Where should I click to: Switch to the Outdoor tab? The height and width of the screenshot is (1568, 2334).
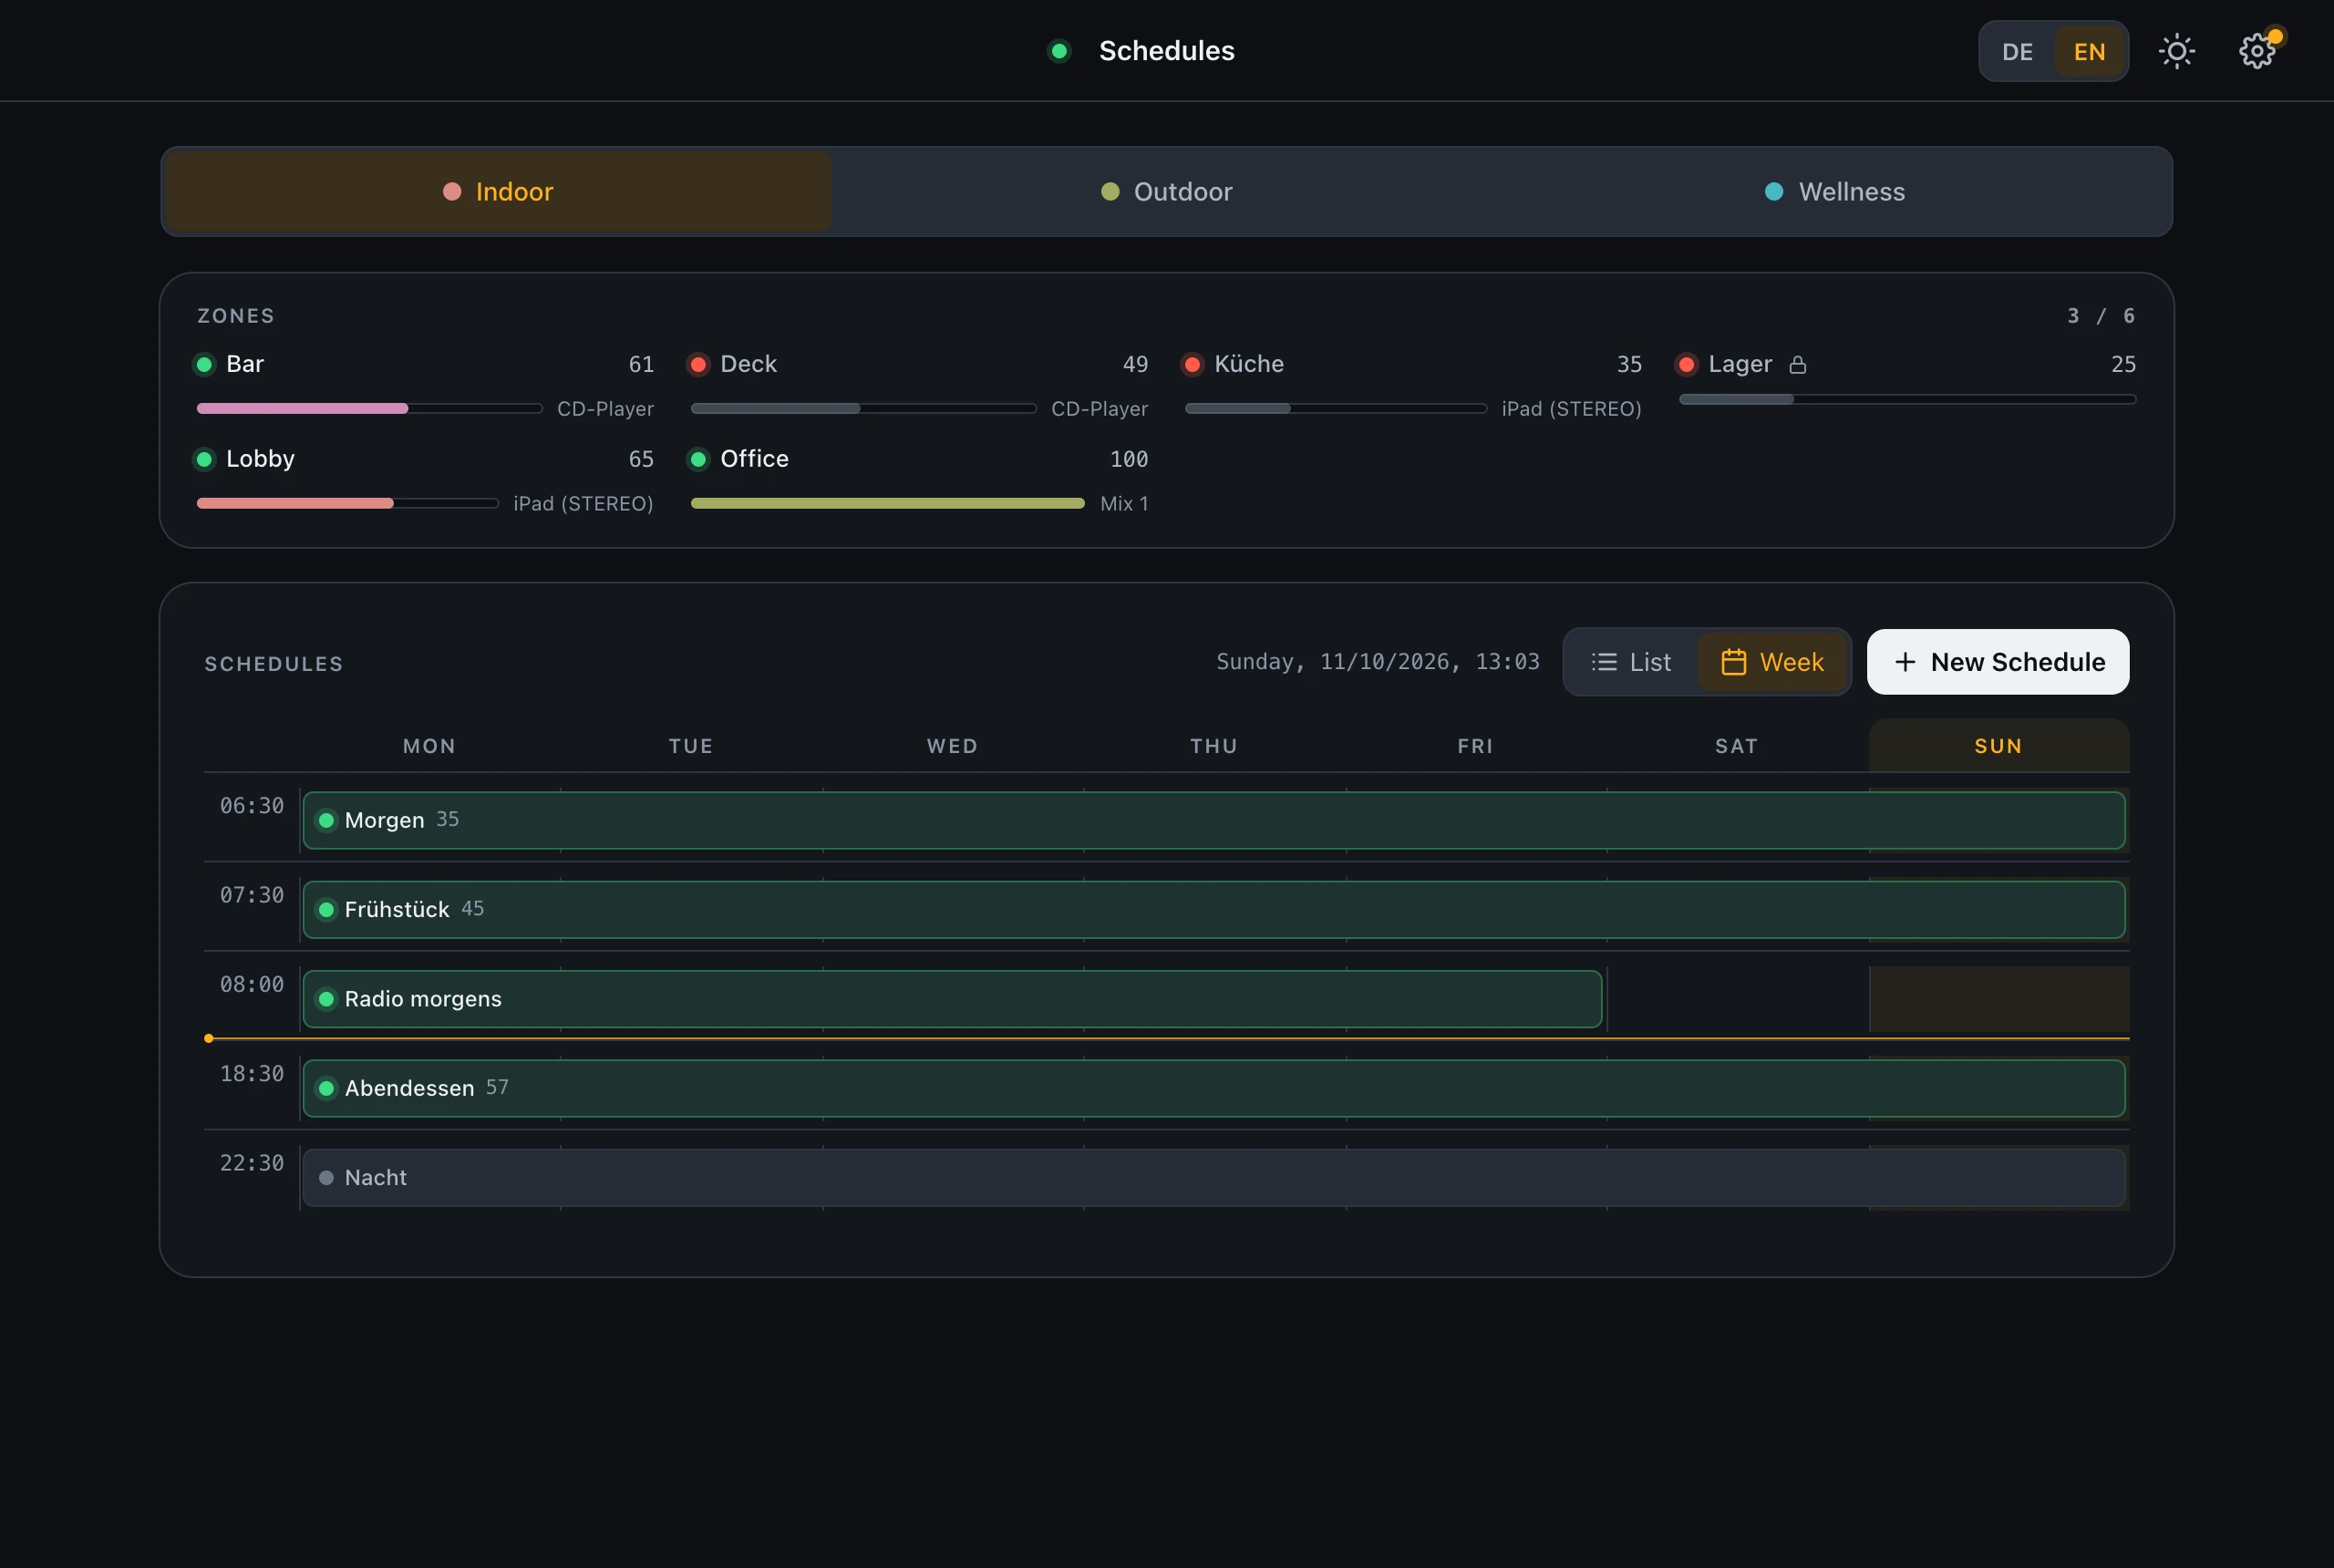pyautogui.click(x=1166, y=192)
